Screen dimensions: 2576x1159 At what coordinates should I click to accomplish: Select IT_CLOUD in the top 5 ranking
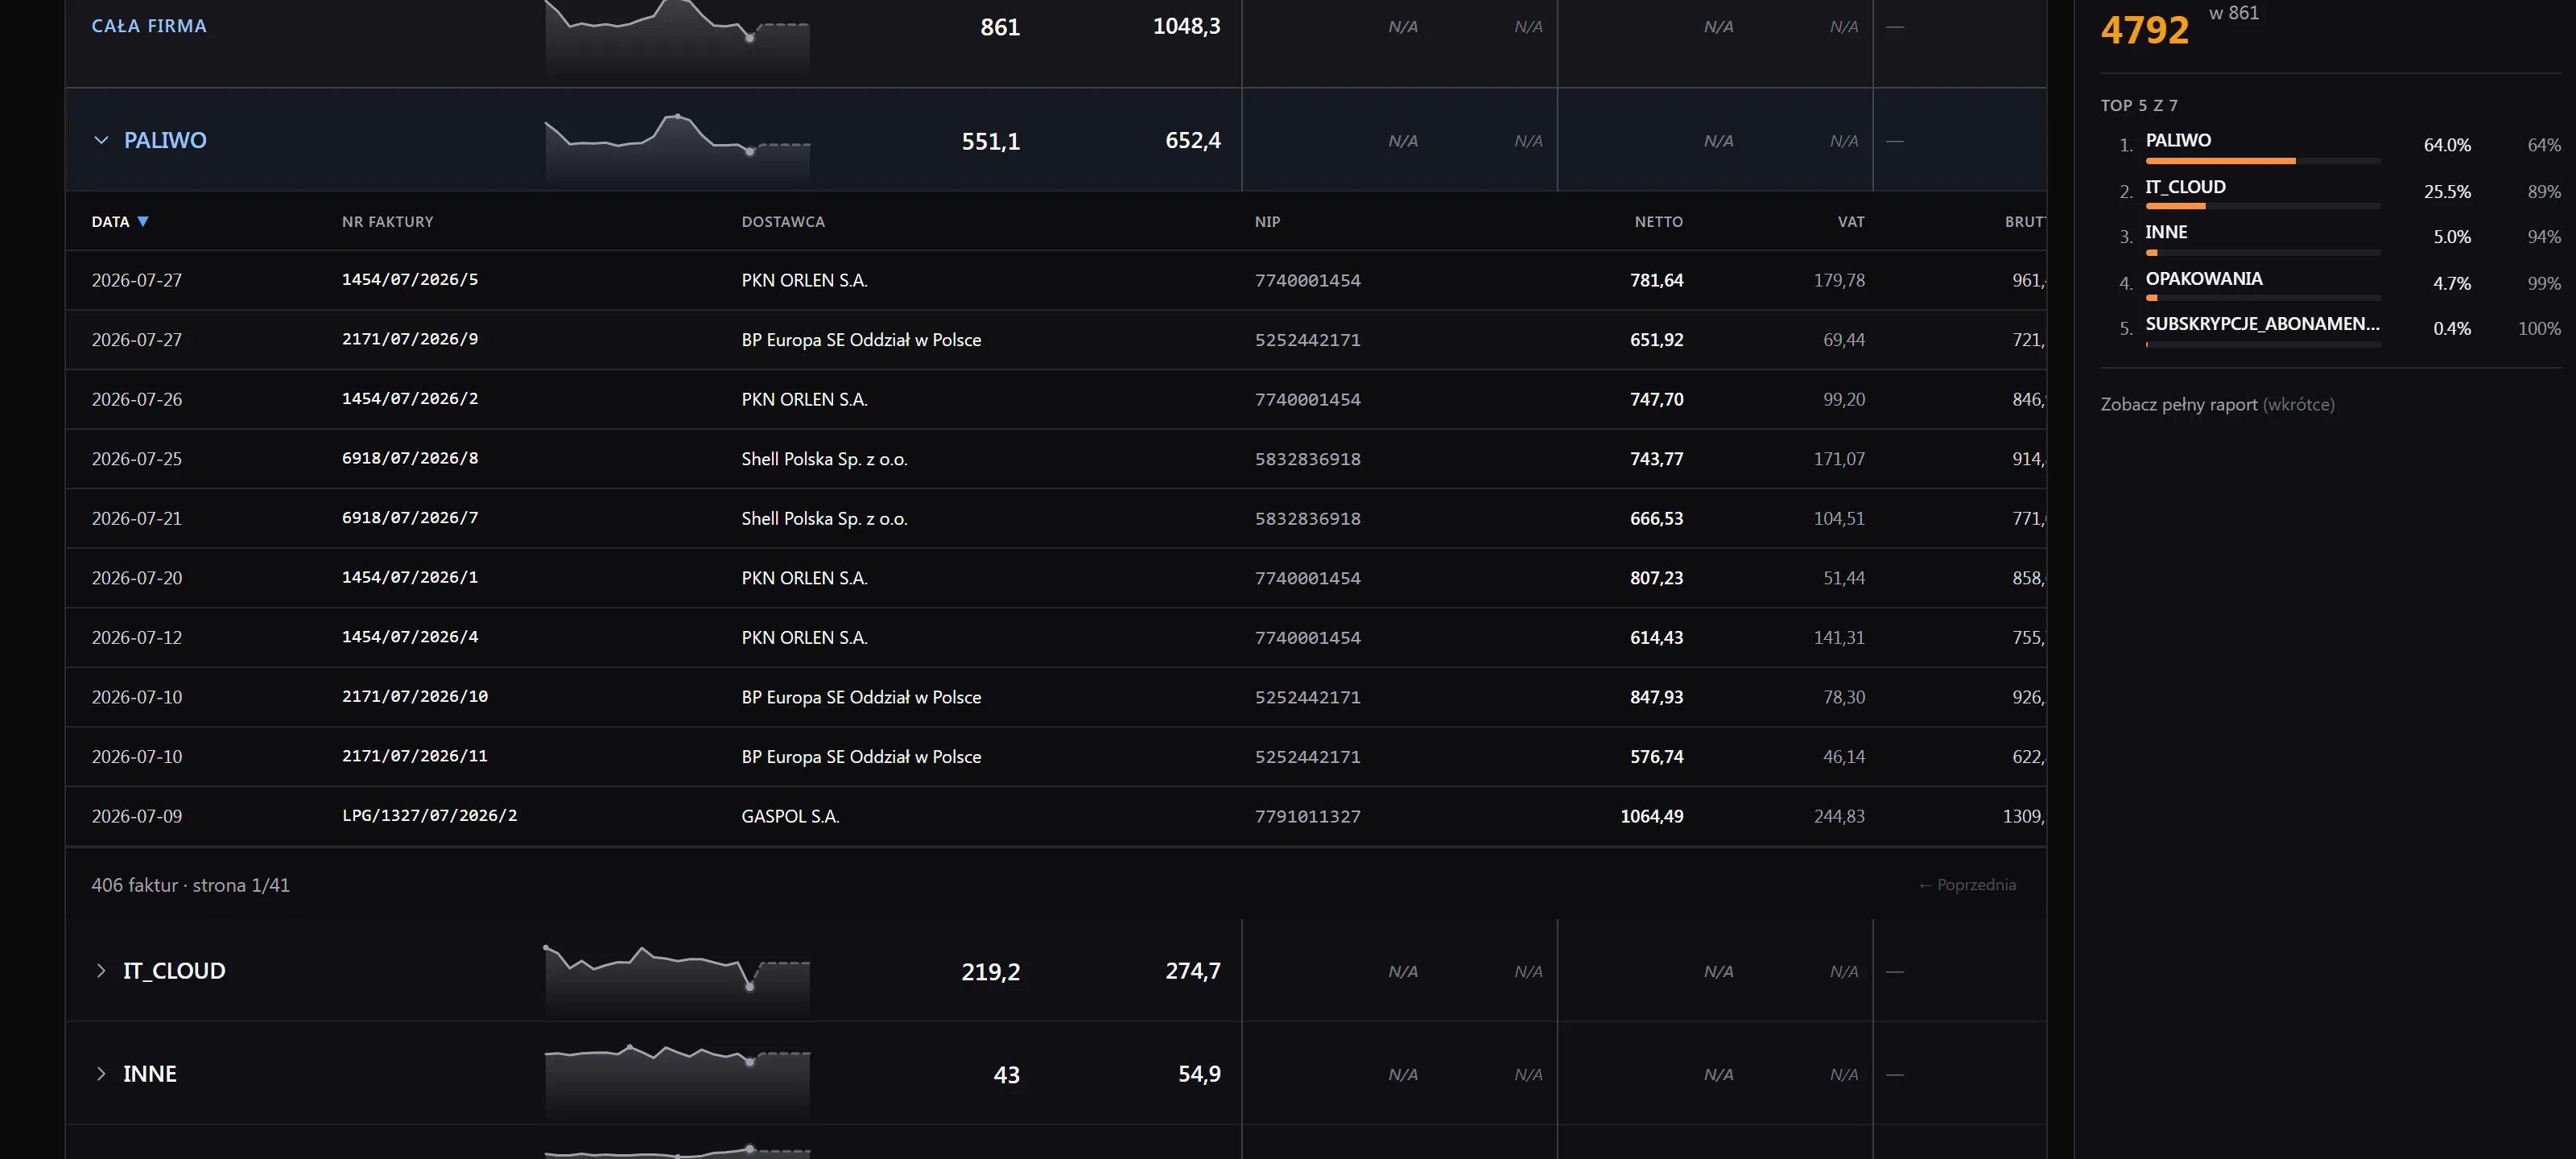2185,187
